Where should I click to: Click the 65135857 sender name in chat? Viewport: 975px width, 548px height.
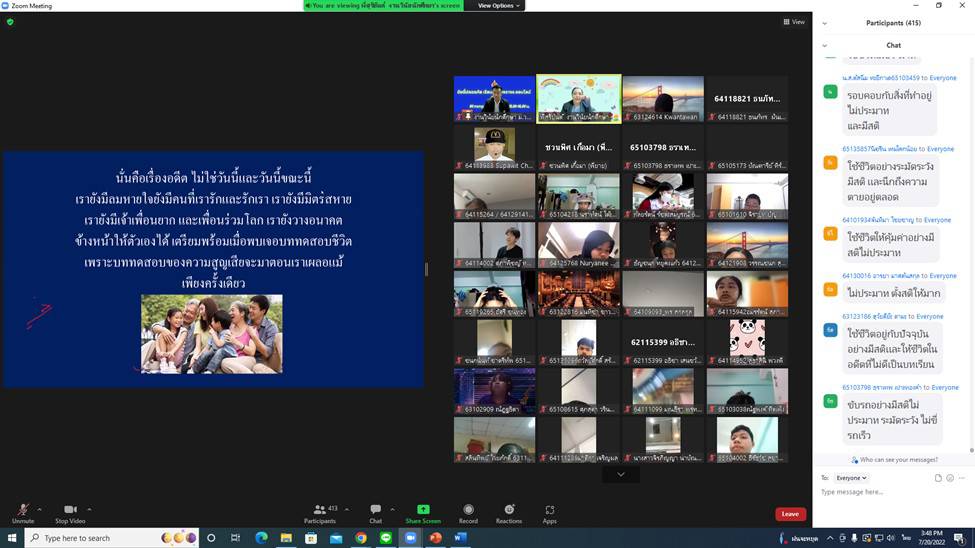pos(880,149)
